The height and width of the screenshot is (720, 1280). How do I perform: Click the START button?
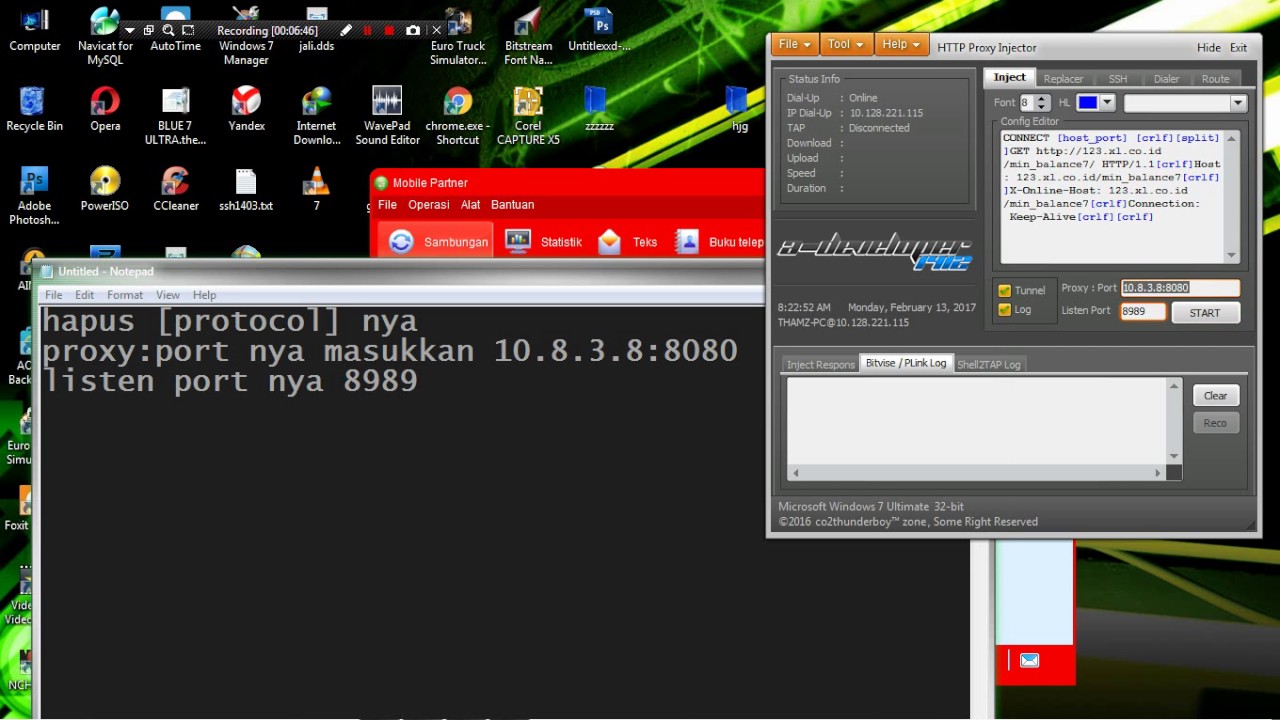[1204, 313]
